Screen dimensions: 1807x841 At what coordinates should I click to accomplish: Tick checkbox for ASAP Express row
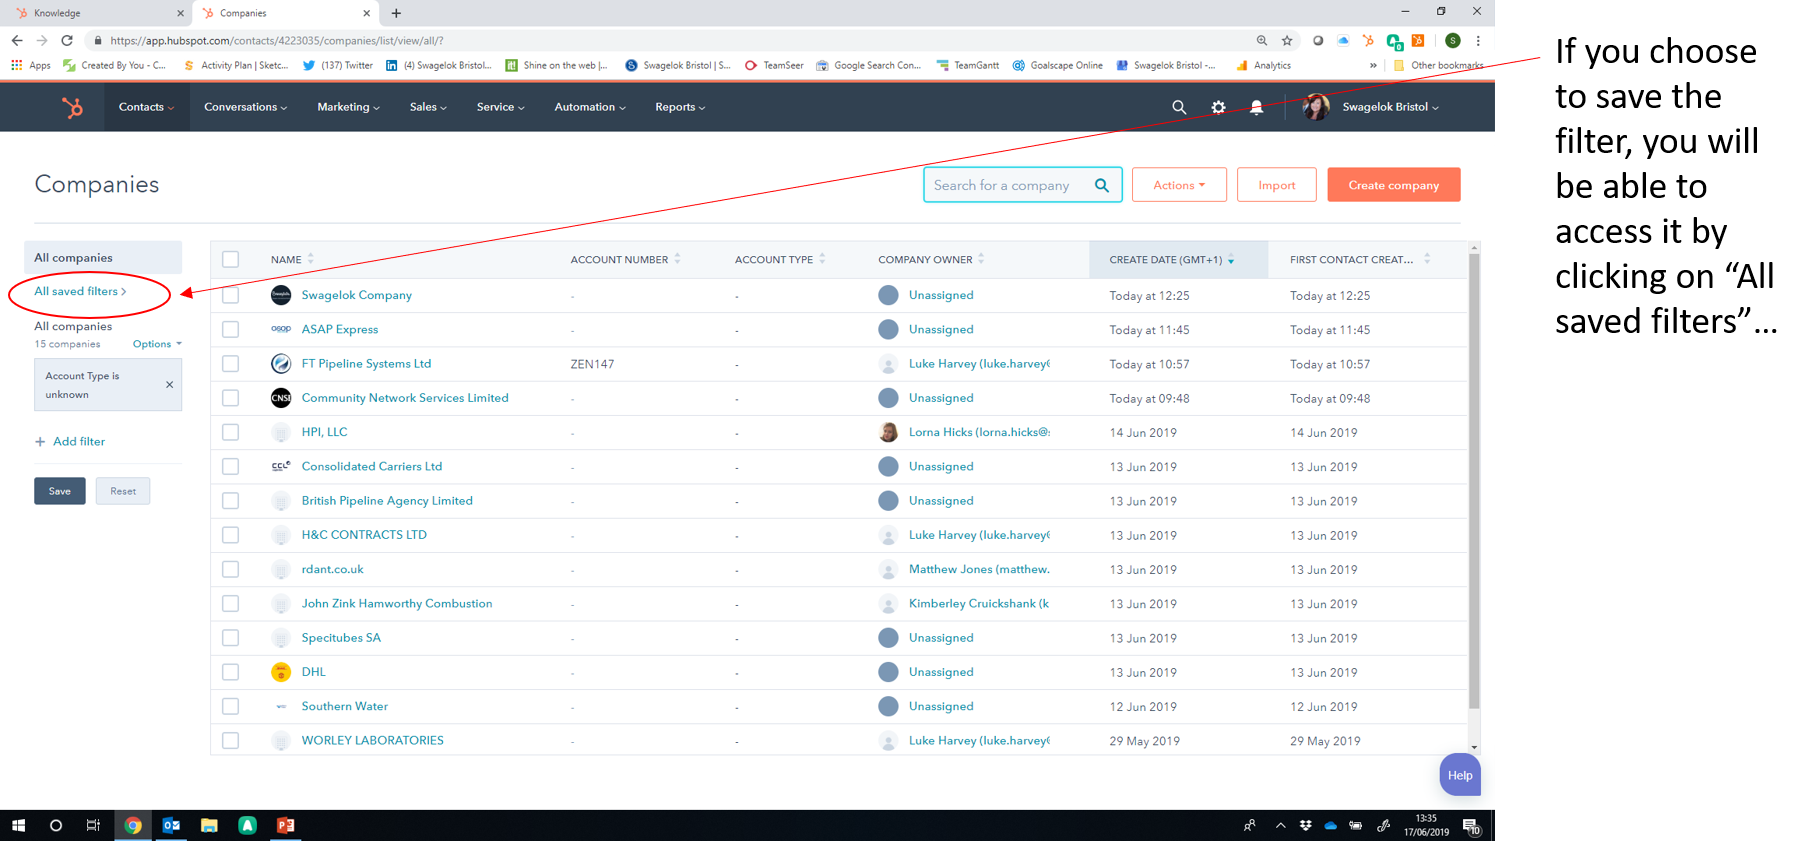pyautogui.click(x=231, y=329)
